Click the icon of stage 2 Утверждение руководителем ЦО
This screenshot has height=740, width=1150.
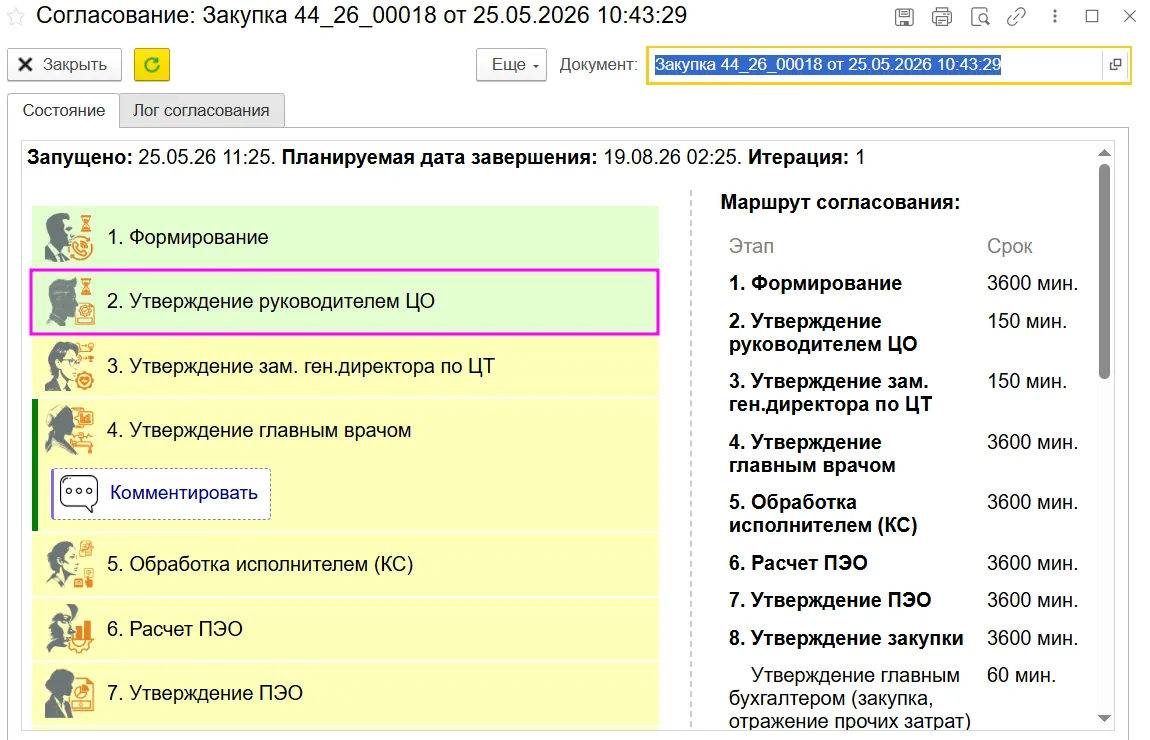[x=69, y=301]
